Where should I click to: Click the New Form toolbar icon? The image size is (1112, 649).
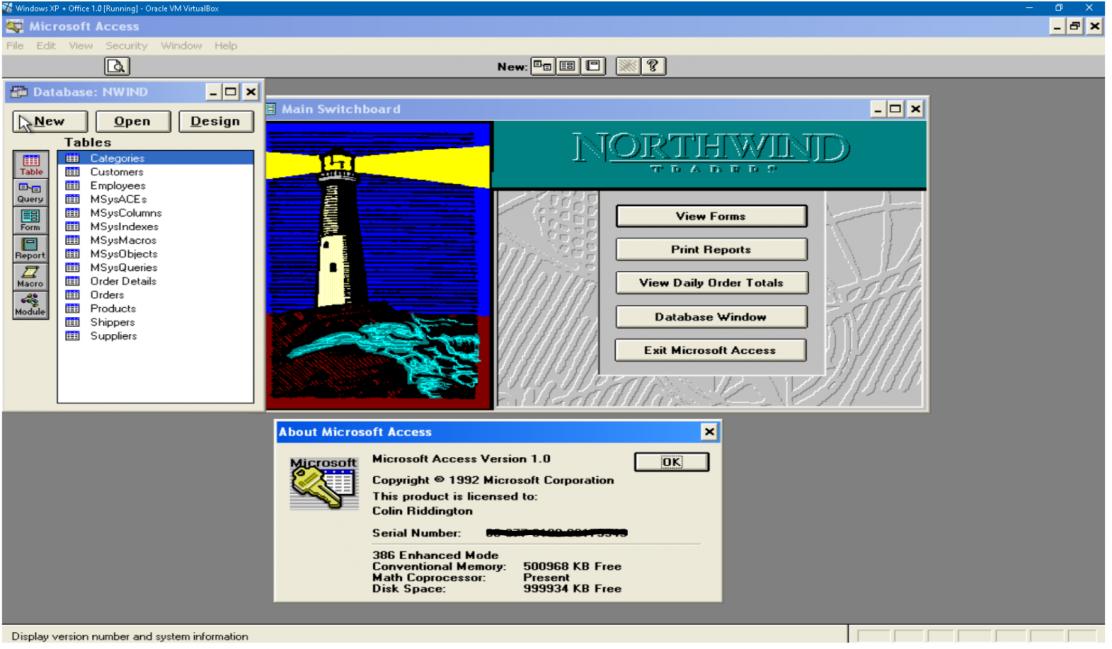point(567,66)
